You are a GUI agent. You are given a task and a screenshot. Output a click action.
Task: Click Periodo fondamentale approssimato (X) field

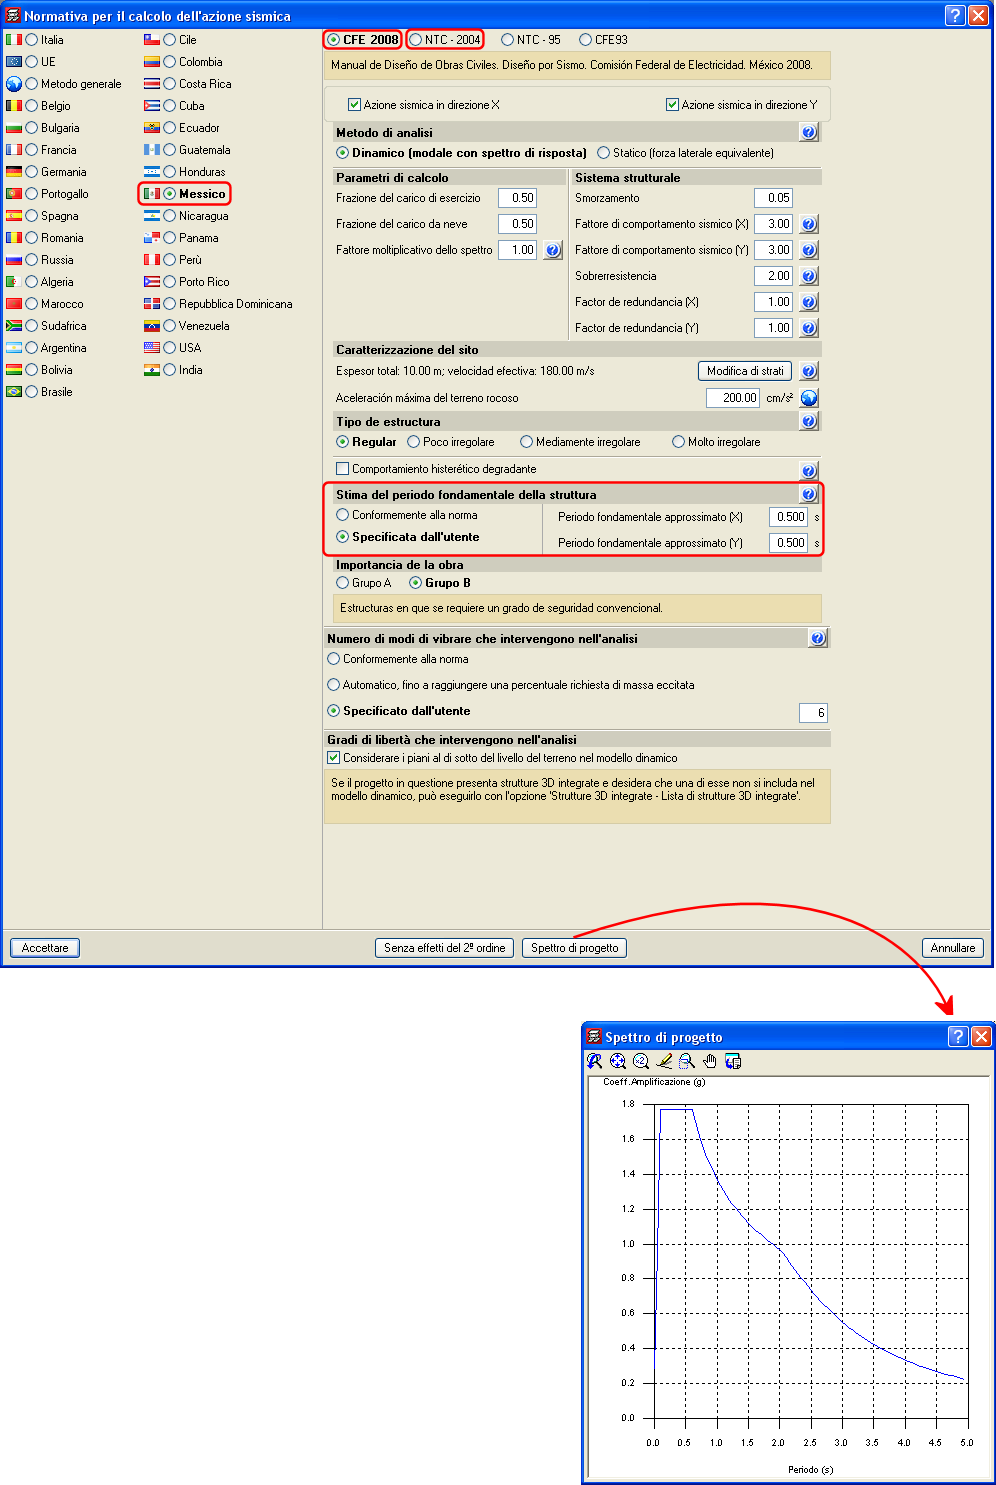[788, 517]
